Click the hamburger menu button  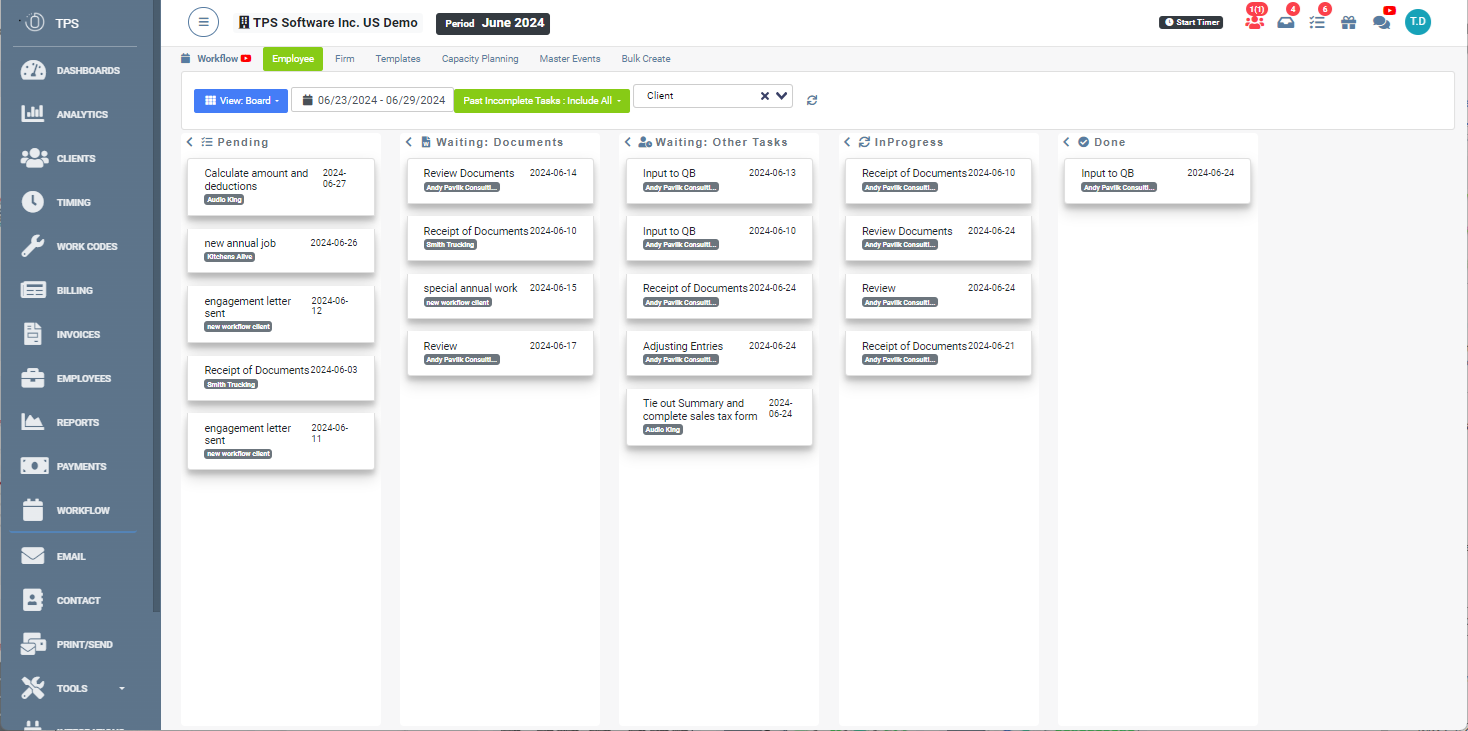click(x=203, y=22)
